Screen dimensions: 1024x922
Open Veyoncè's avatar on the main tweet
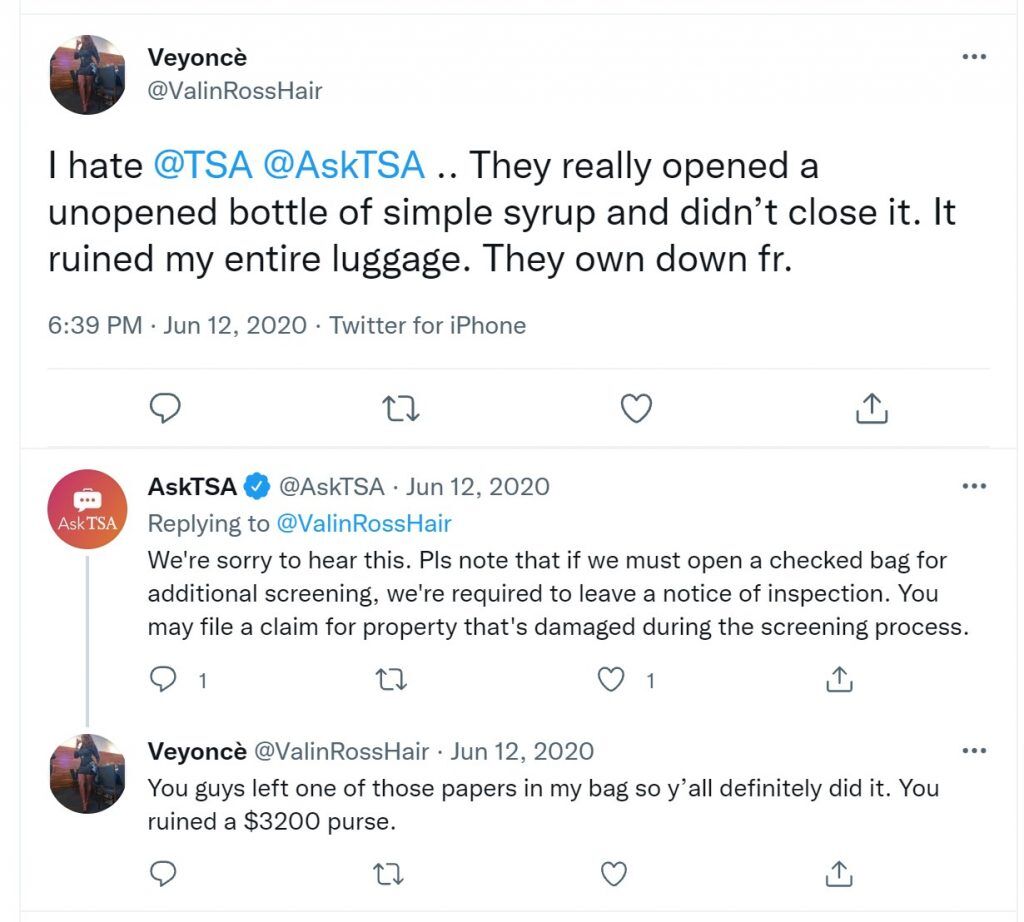87,74
